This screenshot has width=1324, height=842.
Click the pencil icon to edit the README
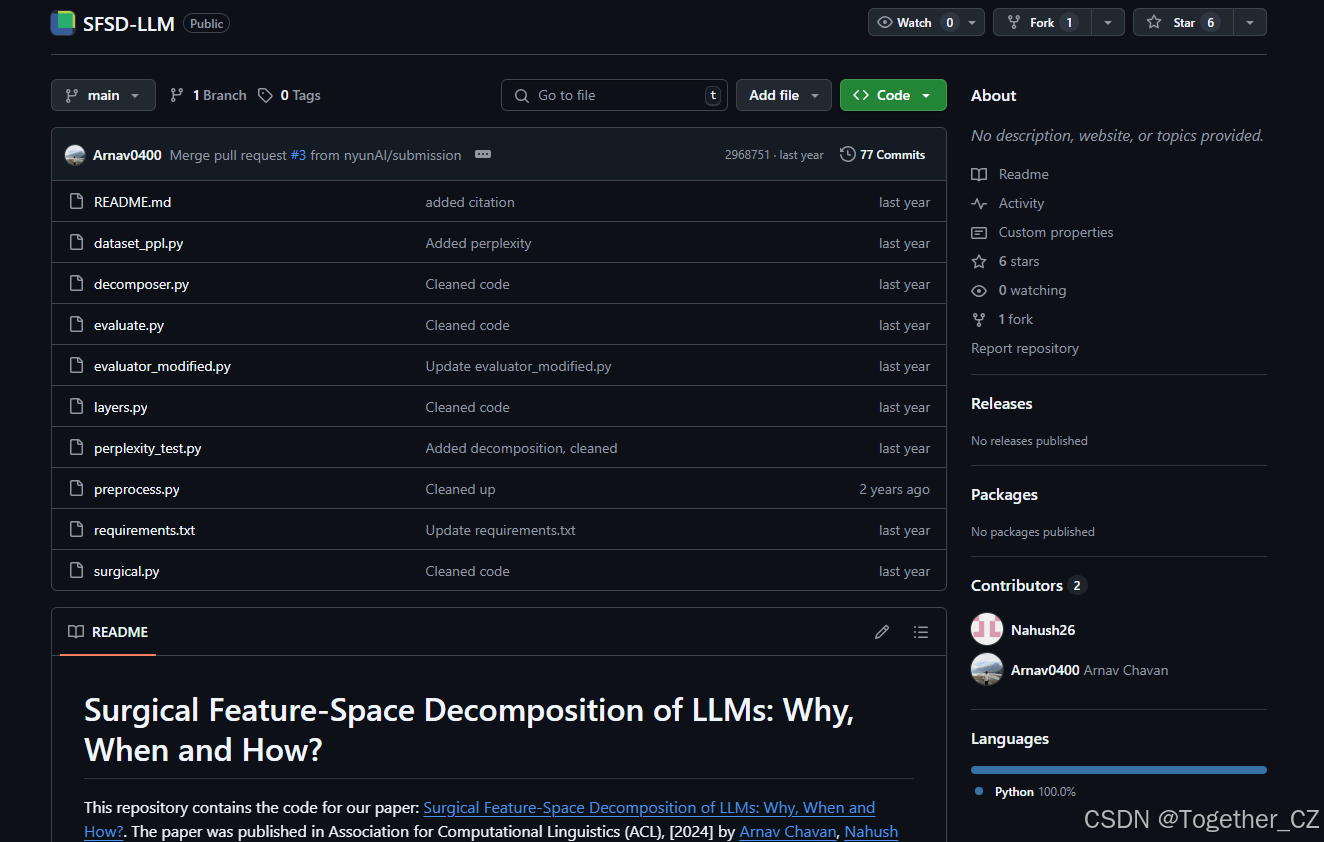tap(881, 631)
